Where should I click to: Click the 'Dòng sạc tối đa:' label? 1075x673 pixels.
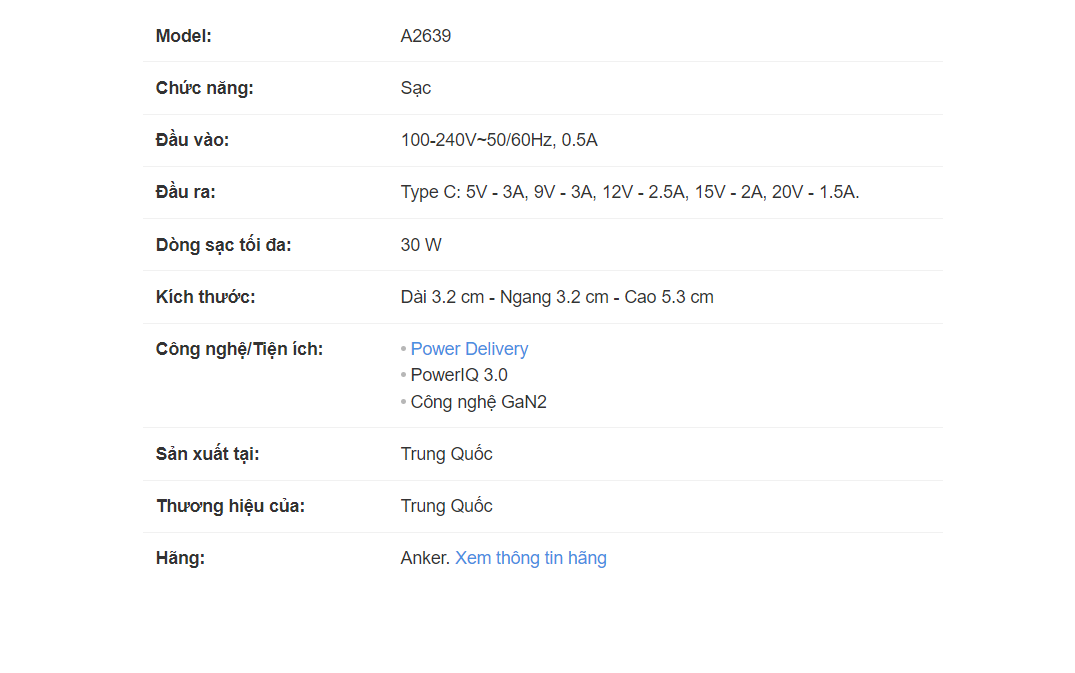[x=224, y=245]
